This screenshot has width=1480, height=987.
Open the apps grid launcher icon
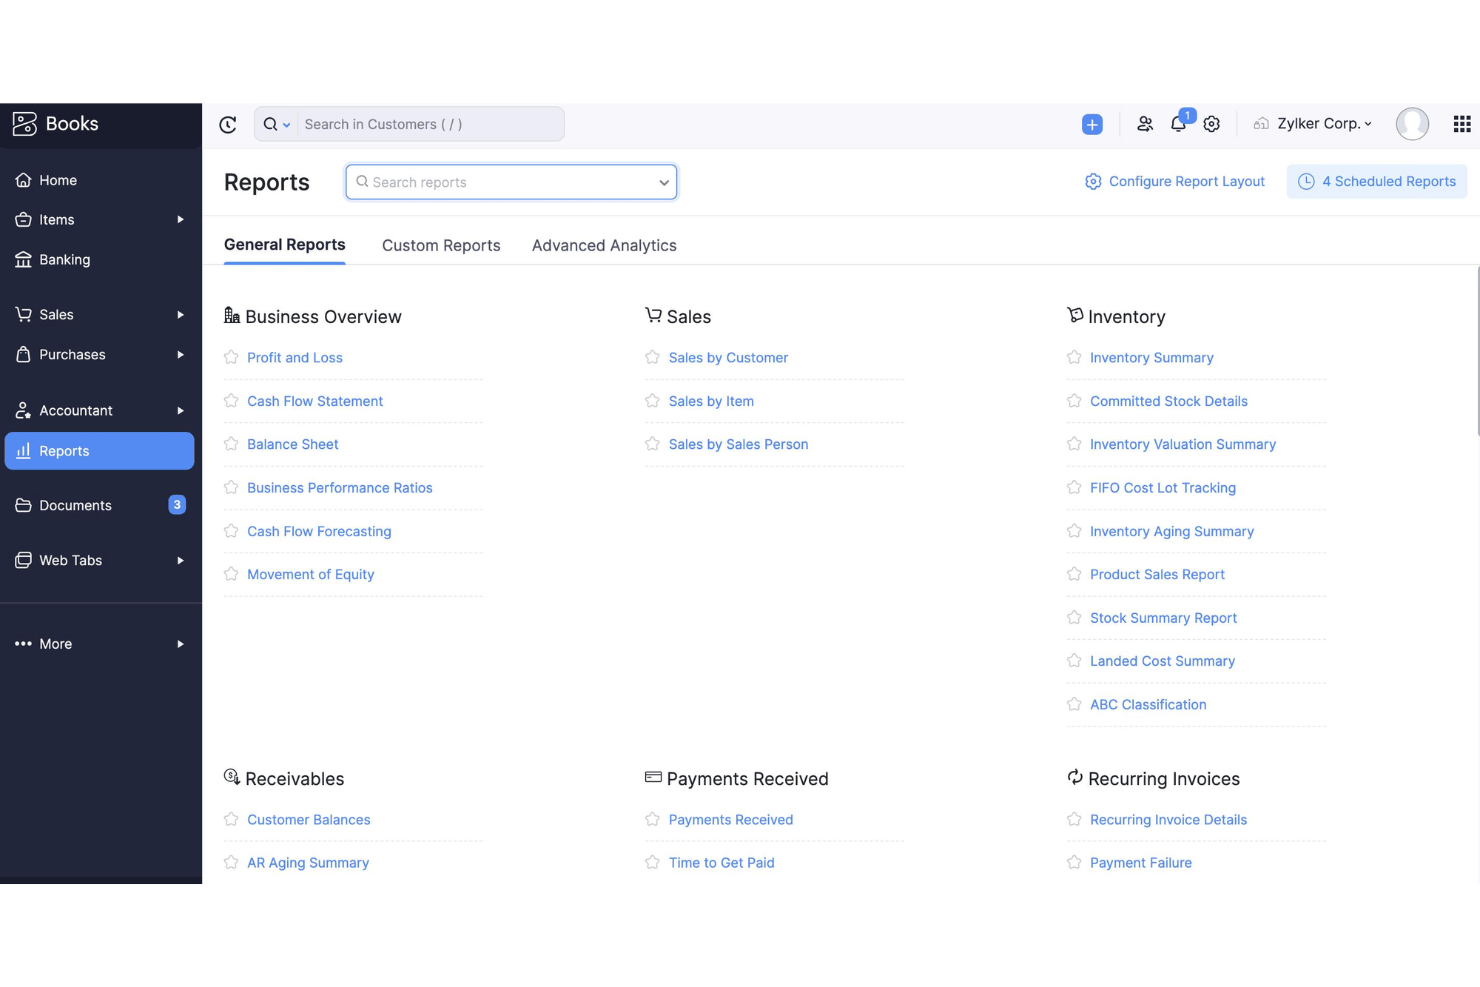tap(1462, 124)
